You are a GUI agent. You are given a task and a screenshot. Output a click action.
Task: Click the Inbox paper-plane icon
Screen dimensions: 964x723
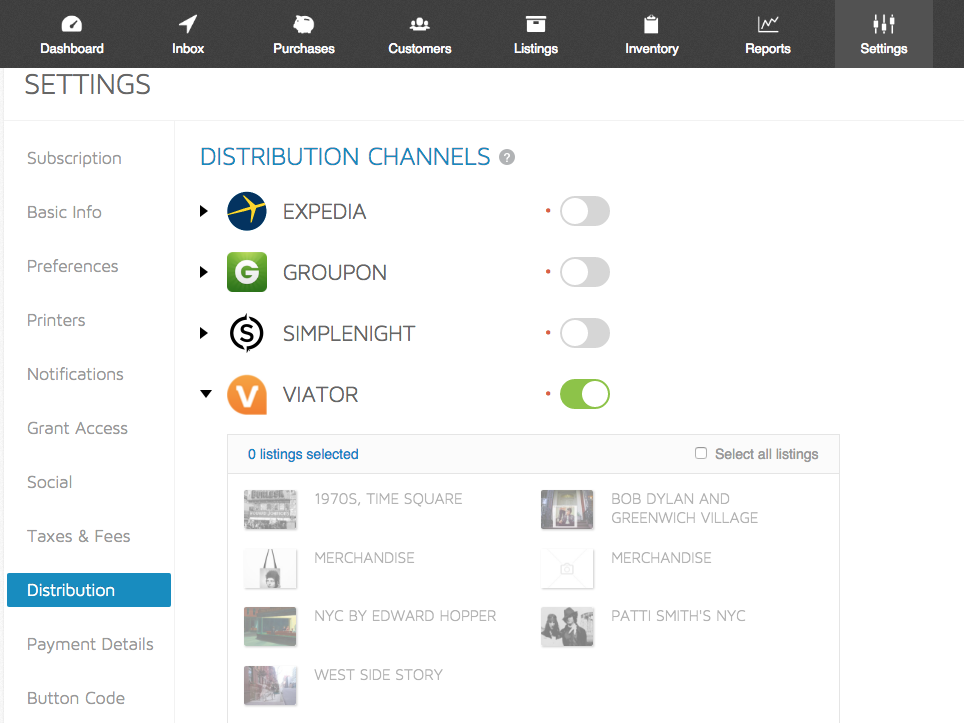(188, 24)
